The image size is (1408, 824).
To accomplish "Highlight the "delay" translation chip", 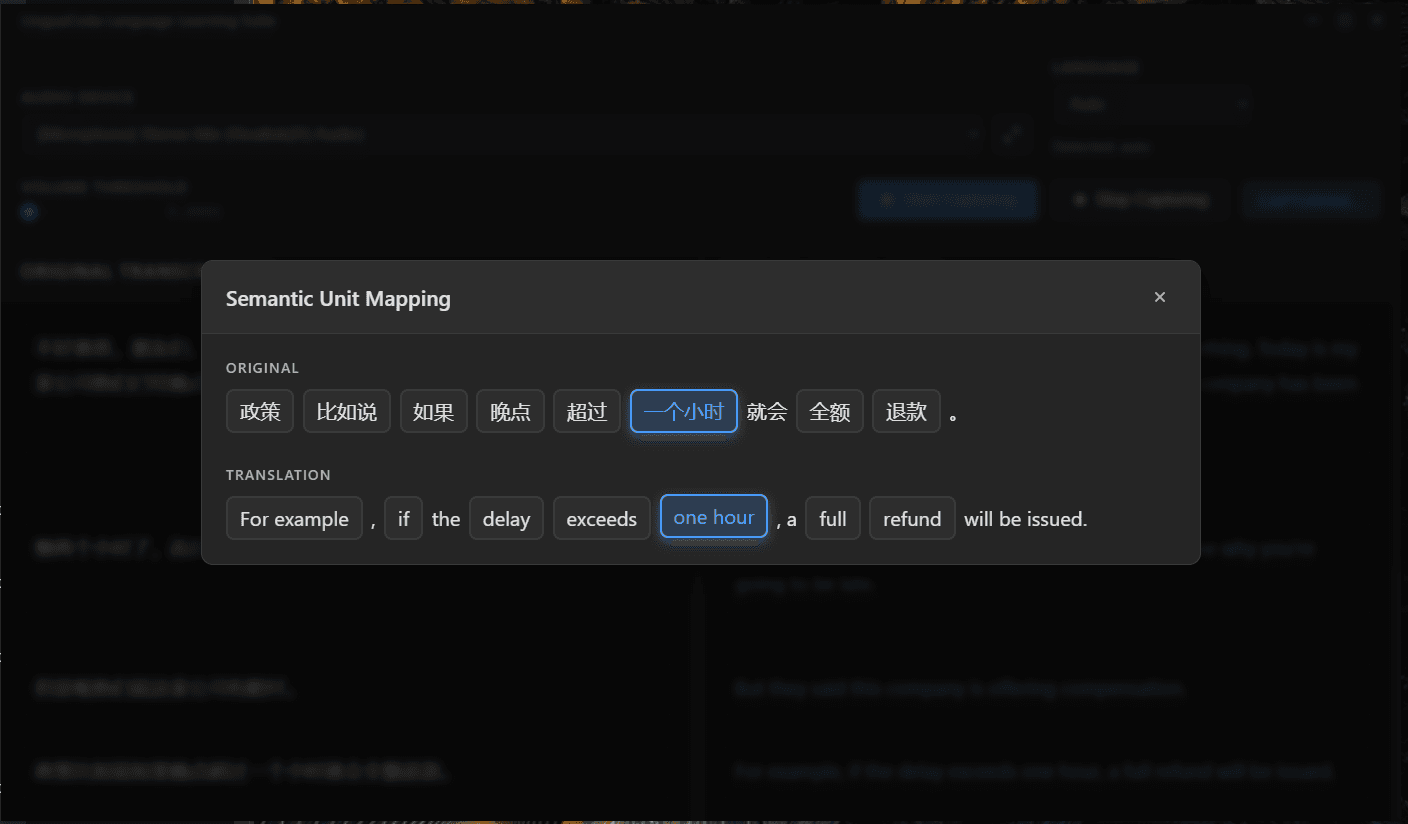I will pyautogui.click(x=506, y=519).
